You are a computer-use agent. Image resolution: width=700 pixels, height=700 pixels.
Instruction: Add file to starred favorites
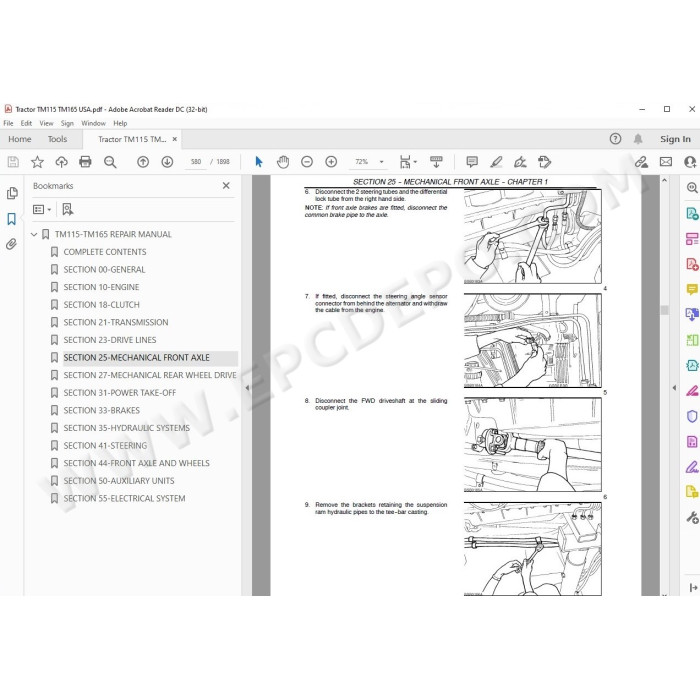pos(37,162)
